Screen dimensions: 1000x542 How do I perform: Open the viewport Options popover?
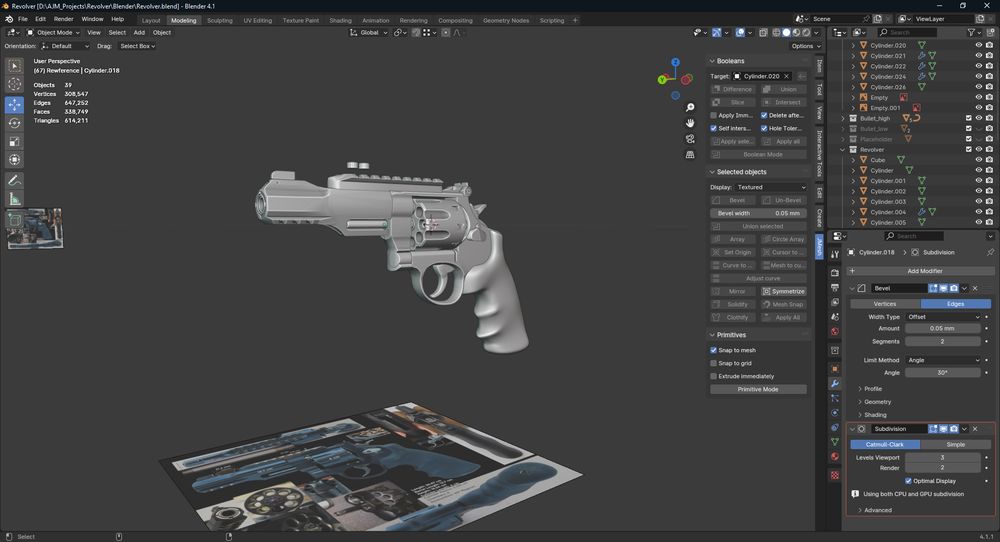[x=805, y=46]
